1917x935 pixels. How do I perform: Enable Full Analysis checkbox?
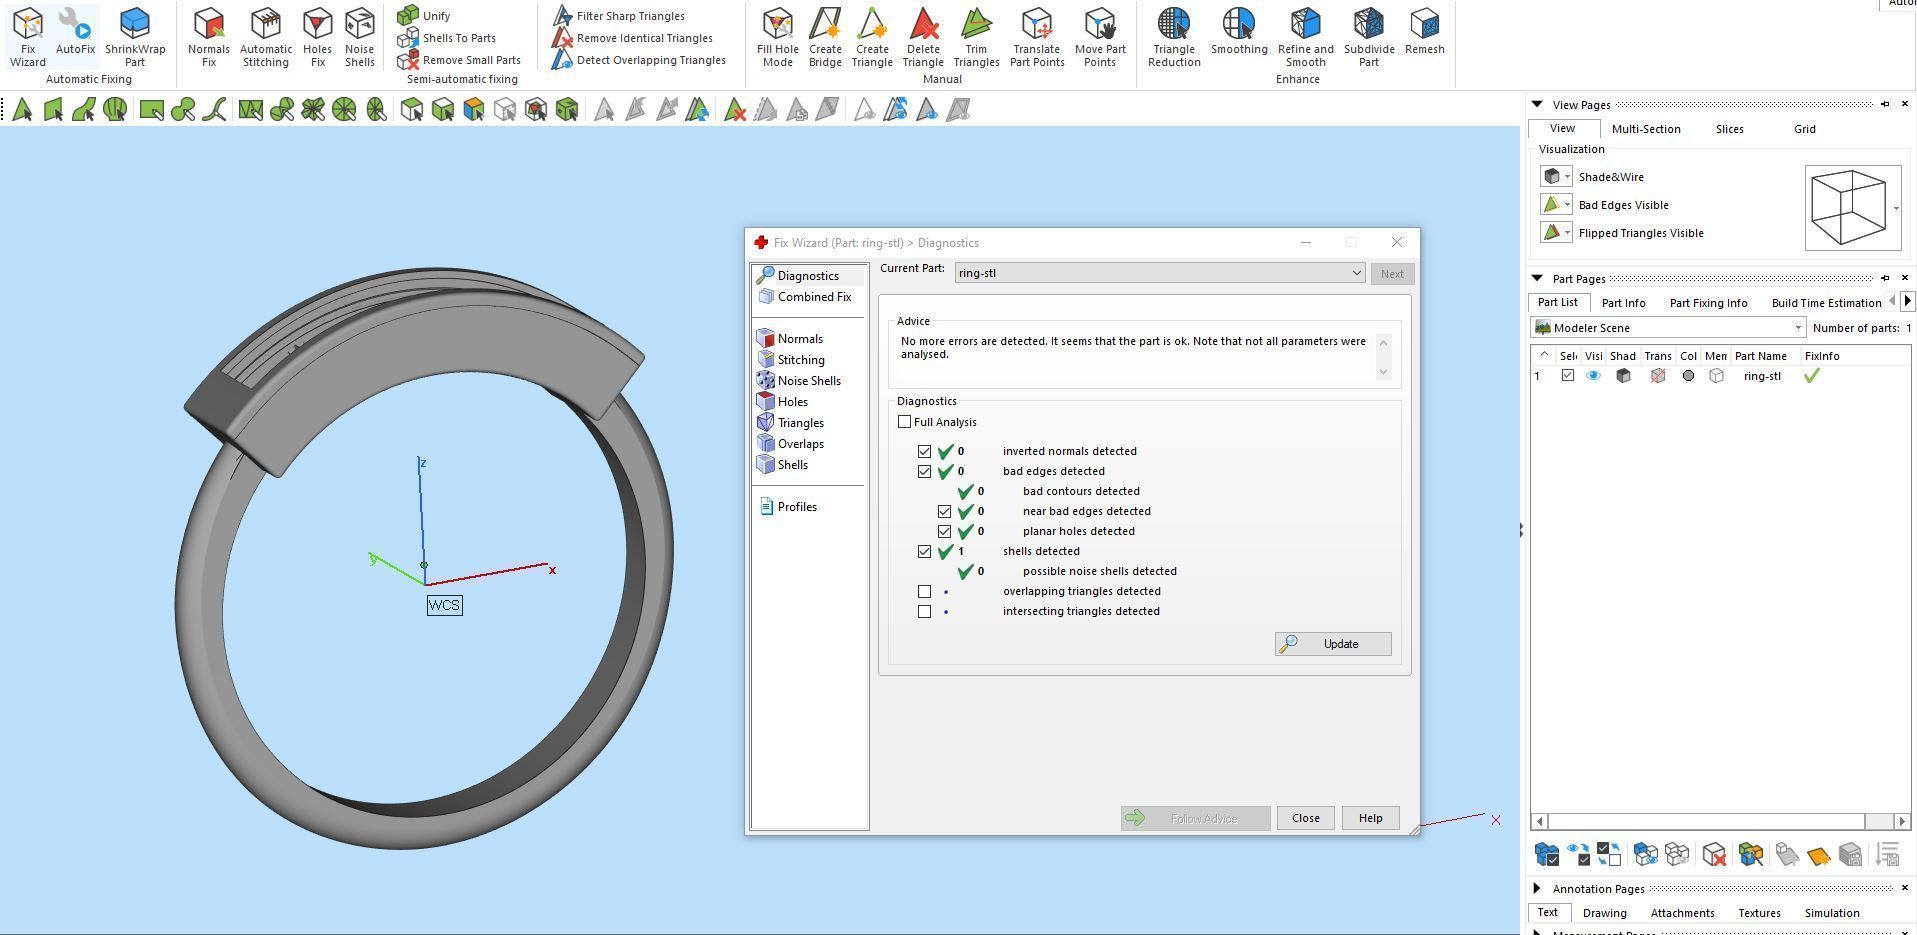[x=905, y=422]
